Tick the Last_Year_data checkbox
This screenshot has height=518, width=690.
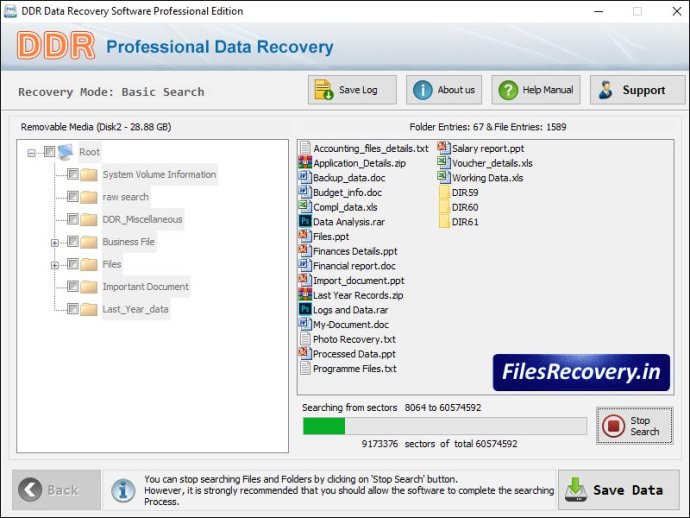click(x=73, y=309)
